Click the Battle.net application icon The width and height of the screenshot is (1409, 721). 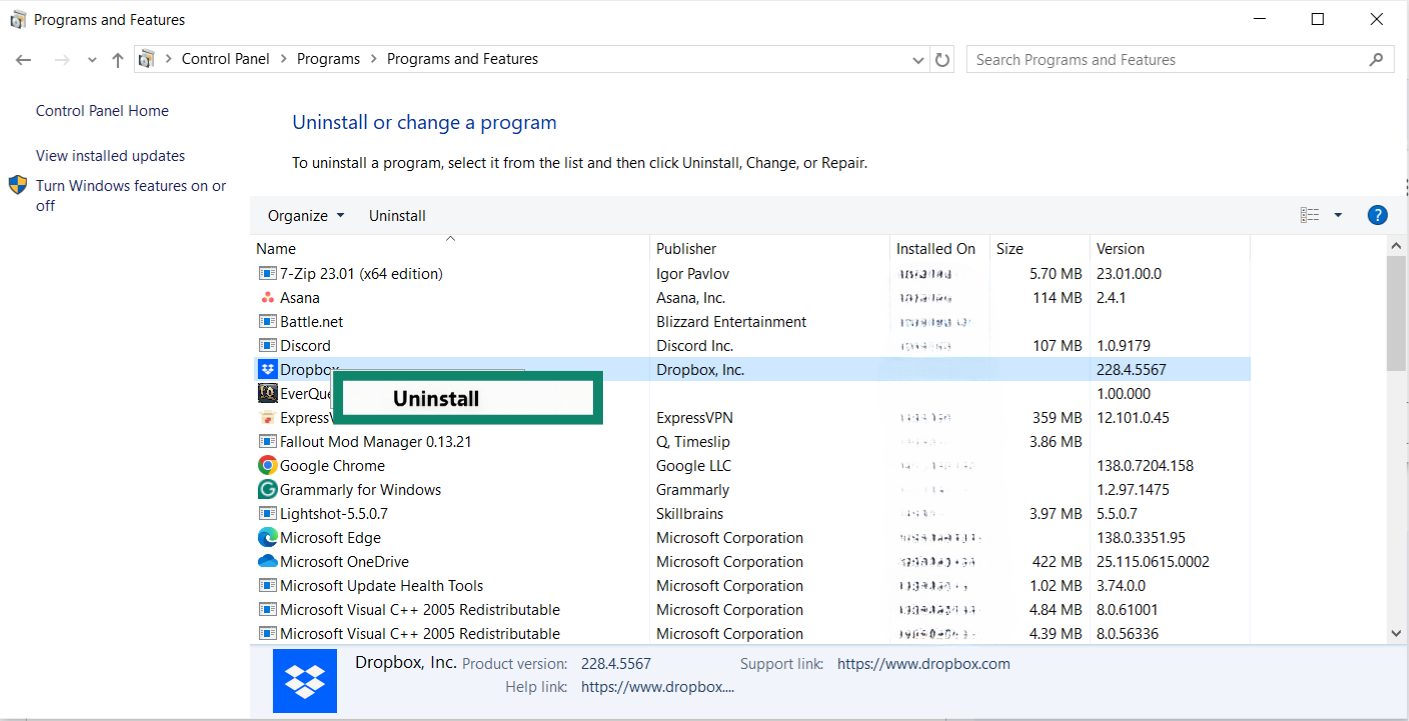267,321
